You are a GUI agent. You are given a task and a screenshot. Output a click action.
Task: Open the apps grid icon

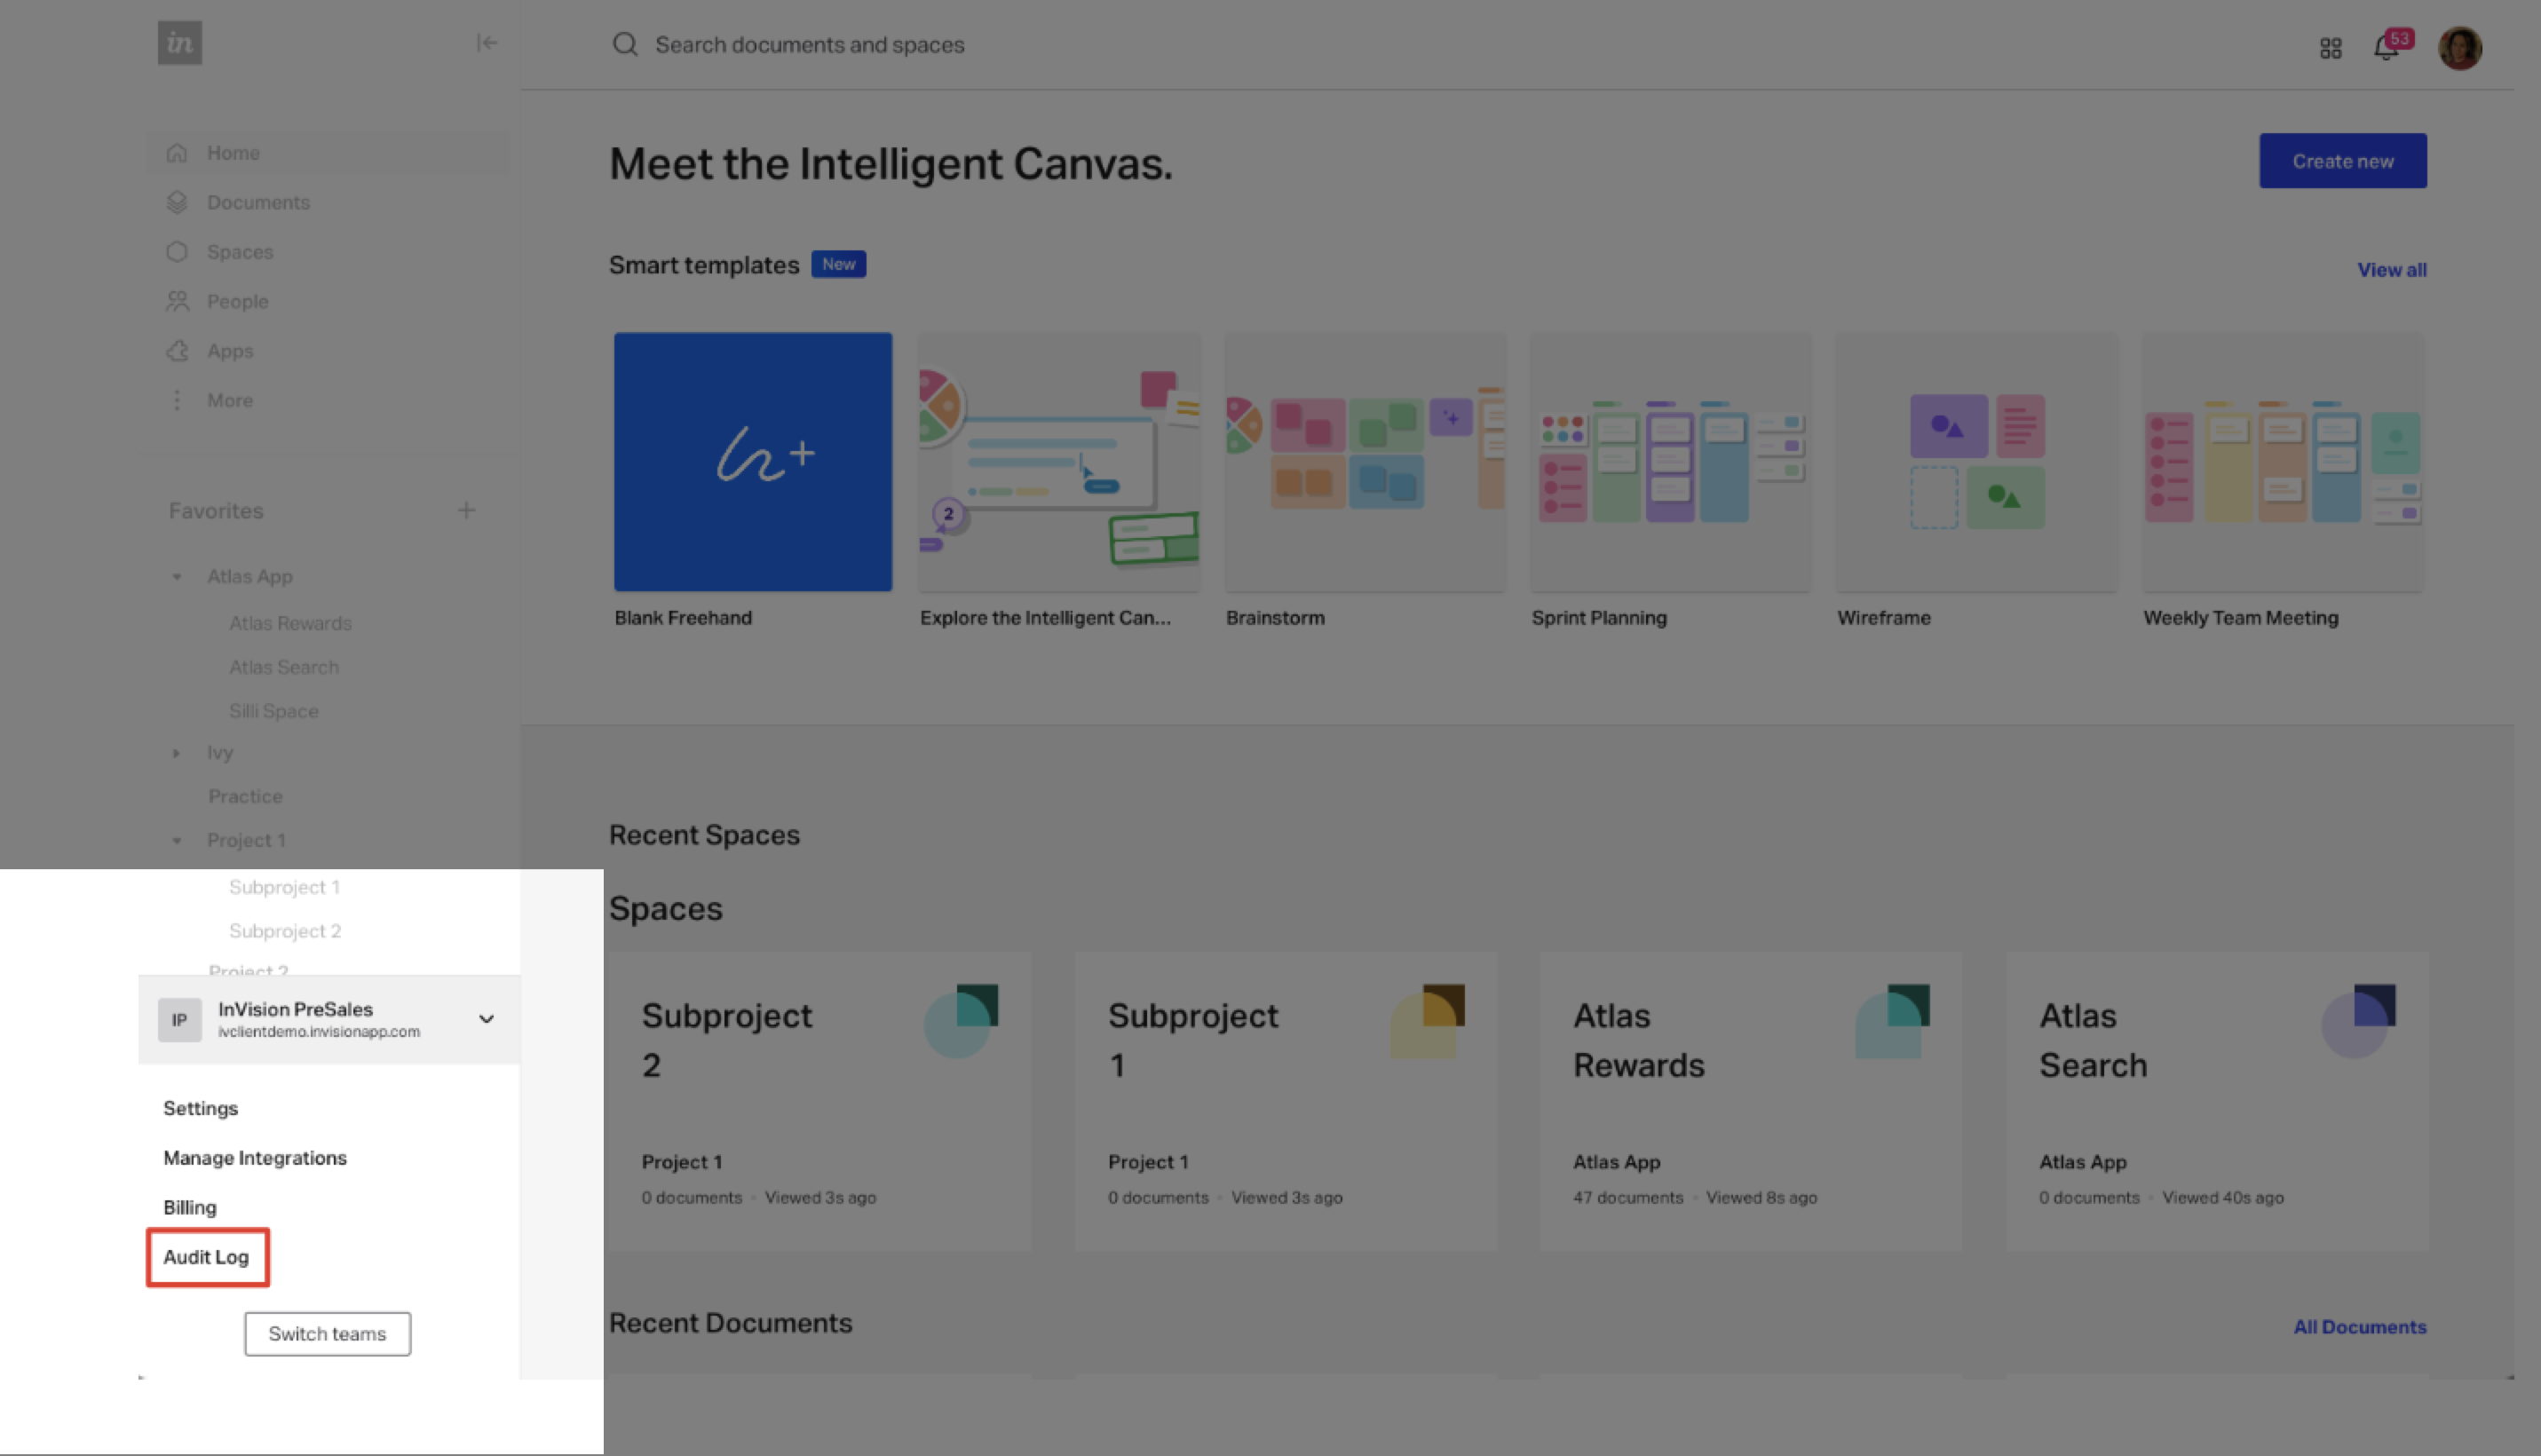(2331, 48)
